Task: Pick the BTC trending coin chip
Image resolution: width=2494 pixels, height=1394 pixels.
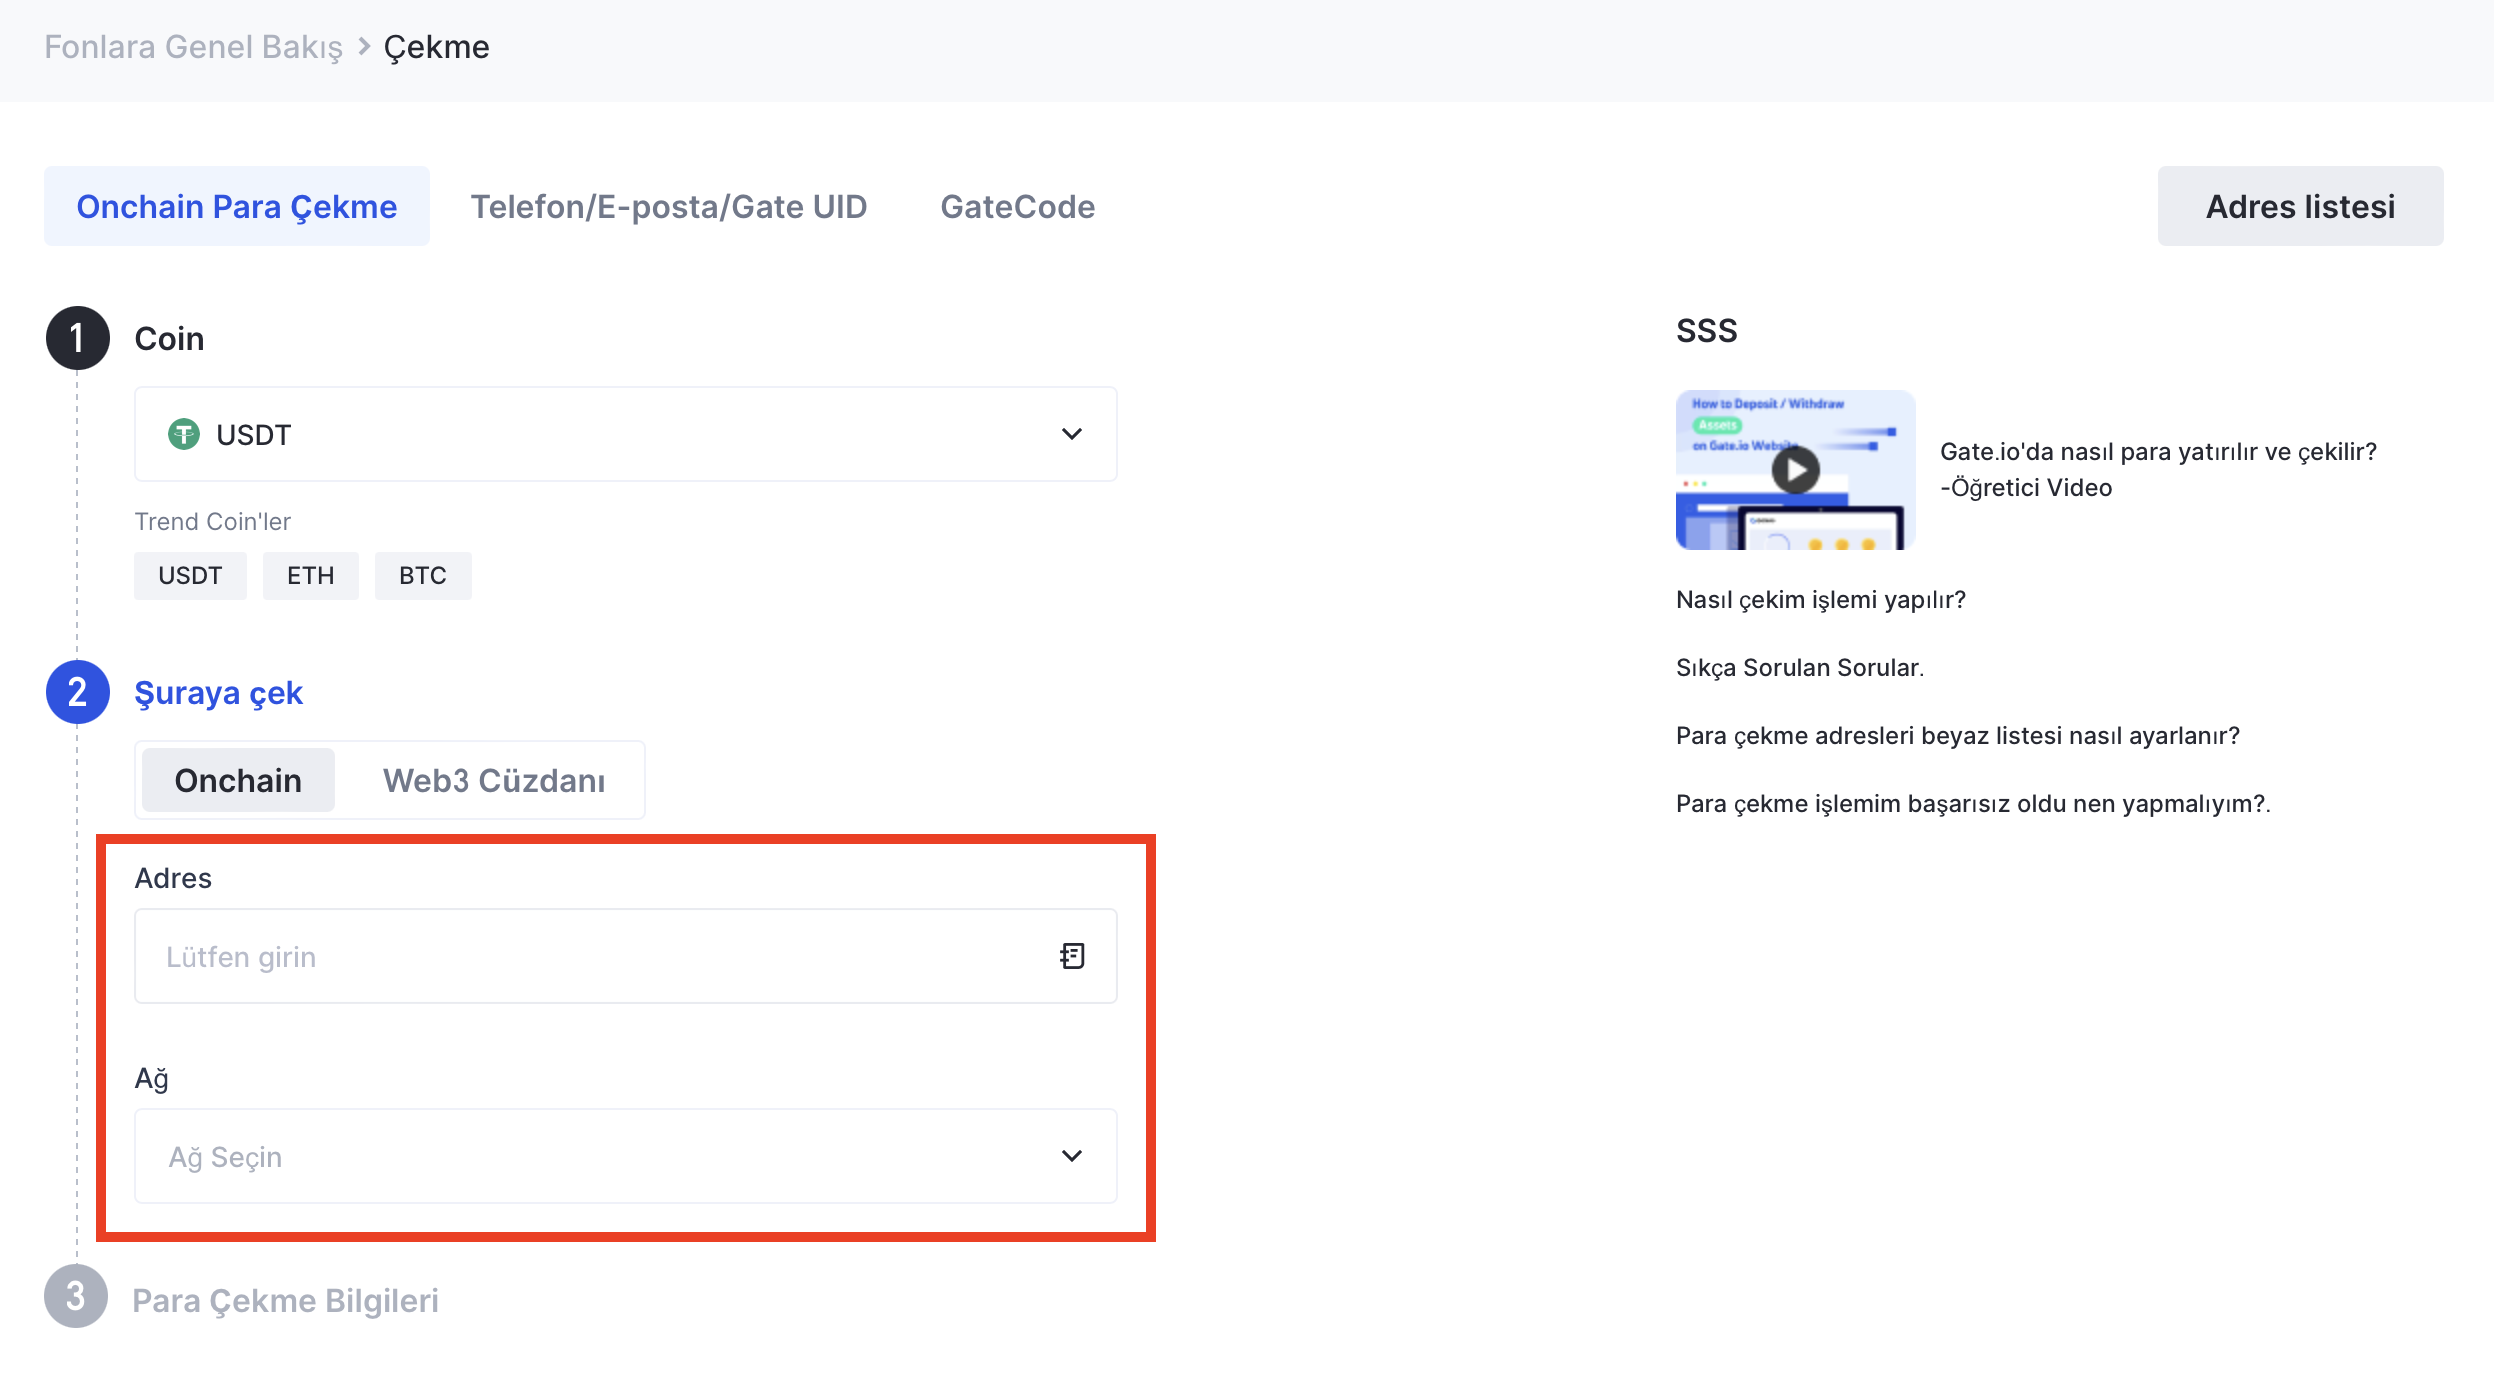Action: pyautogui.click(x=422, y=576)
